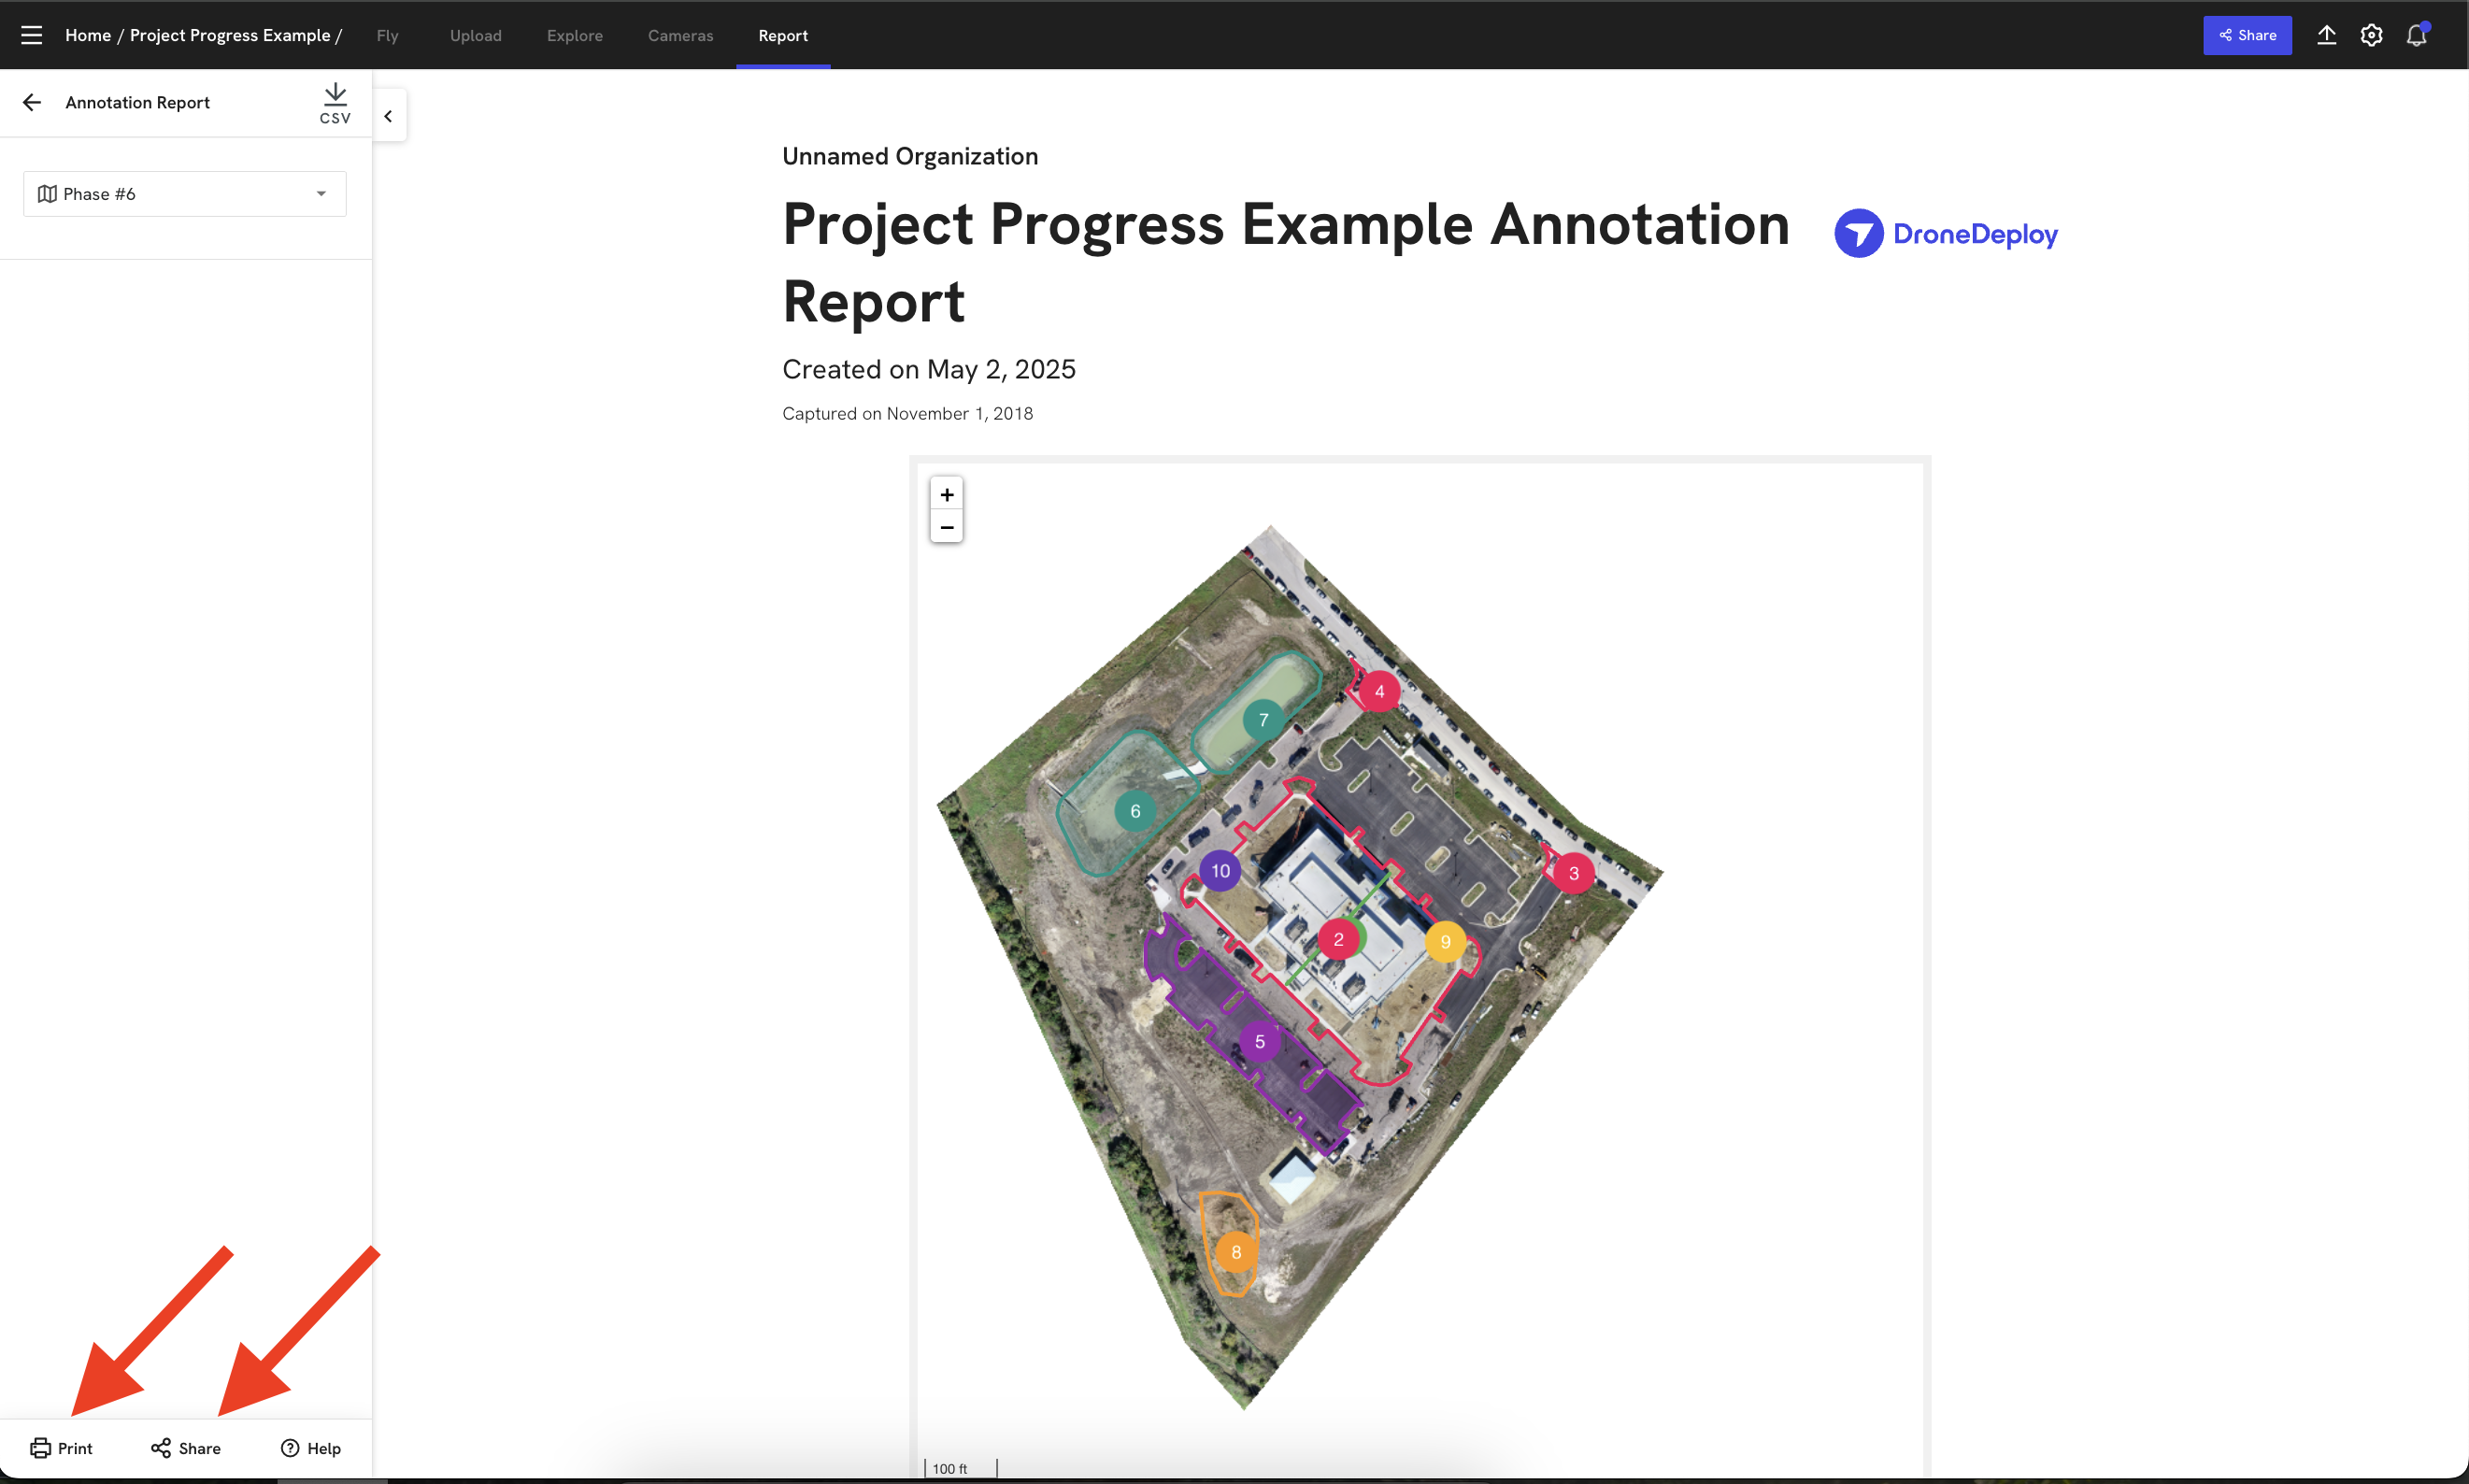This screenshot has width=2469, height=1484.
Task: Switch to the Upload tab
Action: (476, 35)
